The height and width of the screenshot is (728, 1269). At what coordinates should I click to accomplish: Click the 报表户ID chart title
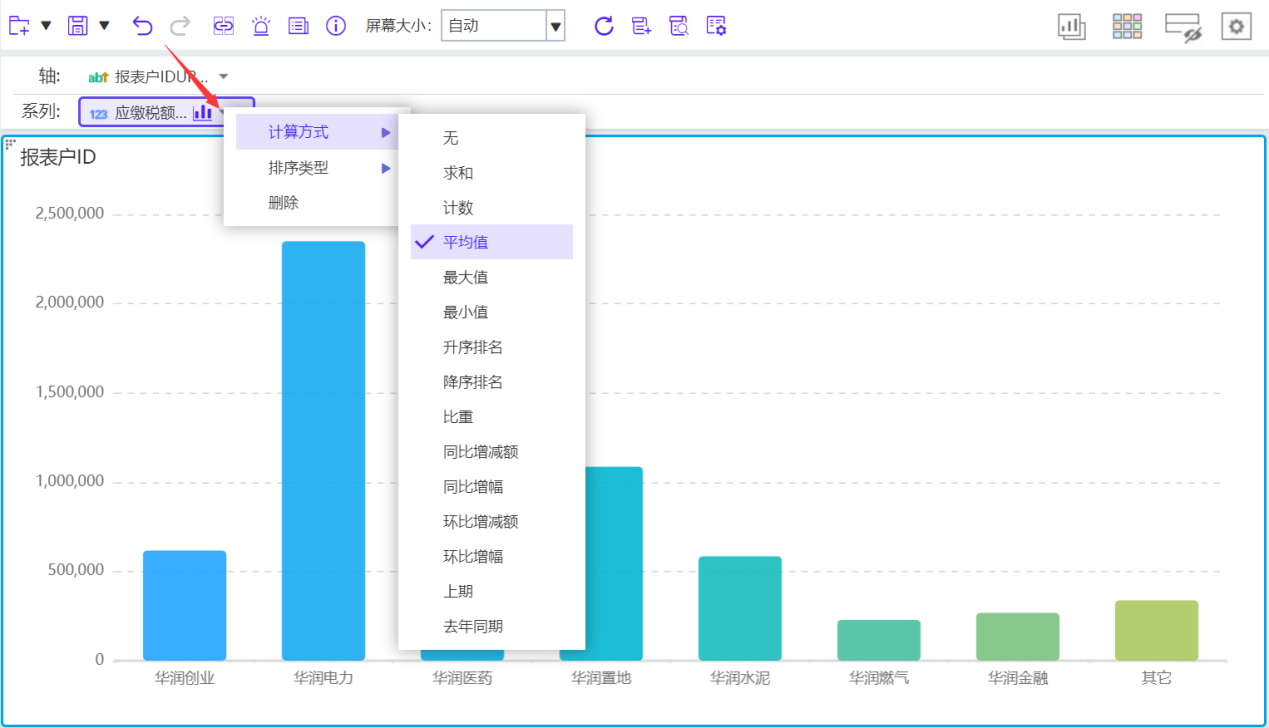pyautogui.click(x=58, y=157)
